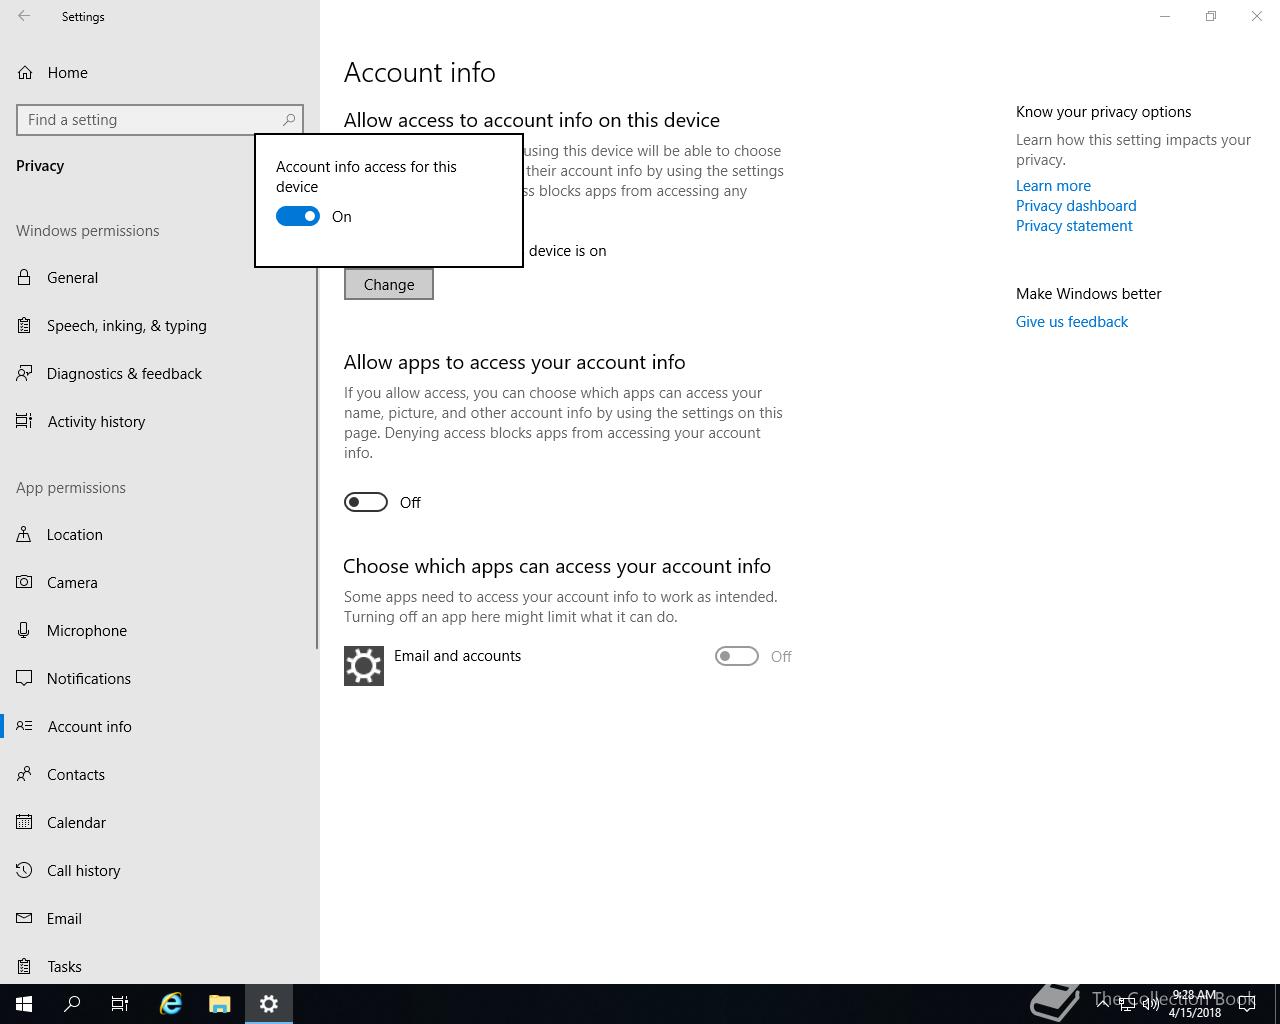The height and width of the screenshot is (1024, 1280).
Task: Select the General lock icon
Action: 24,277
